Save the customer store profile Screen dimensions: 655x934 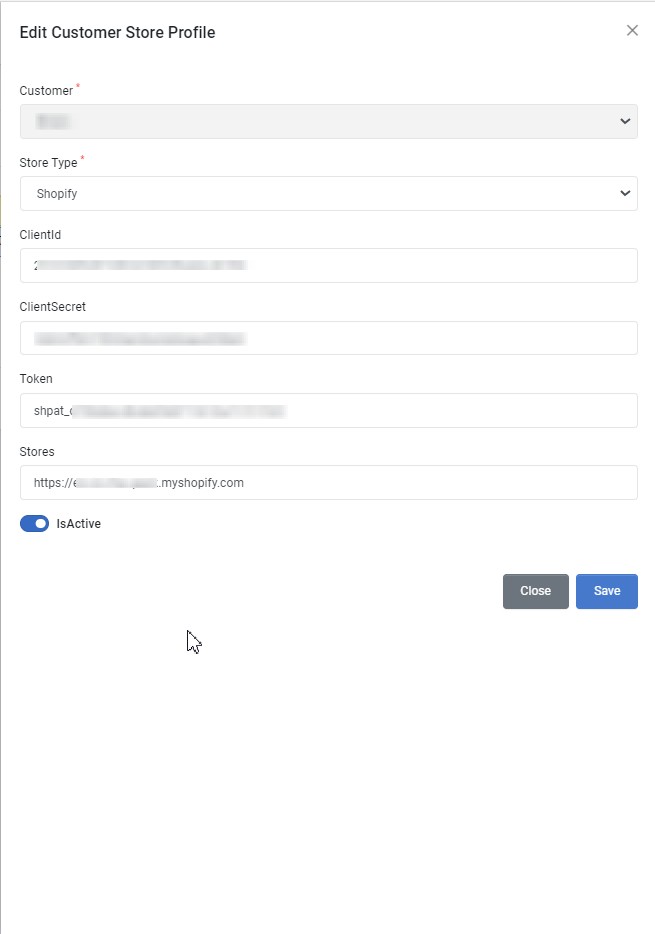(607, 591)
